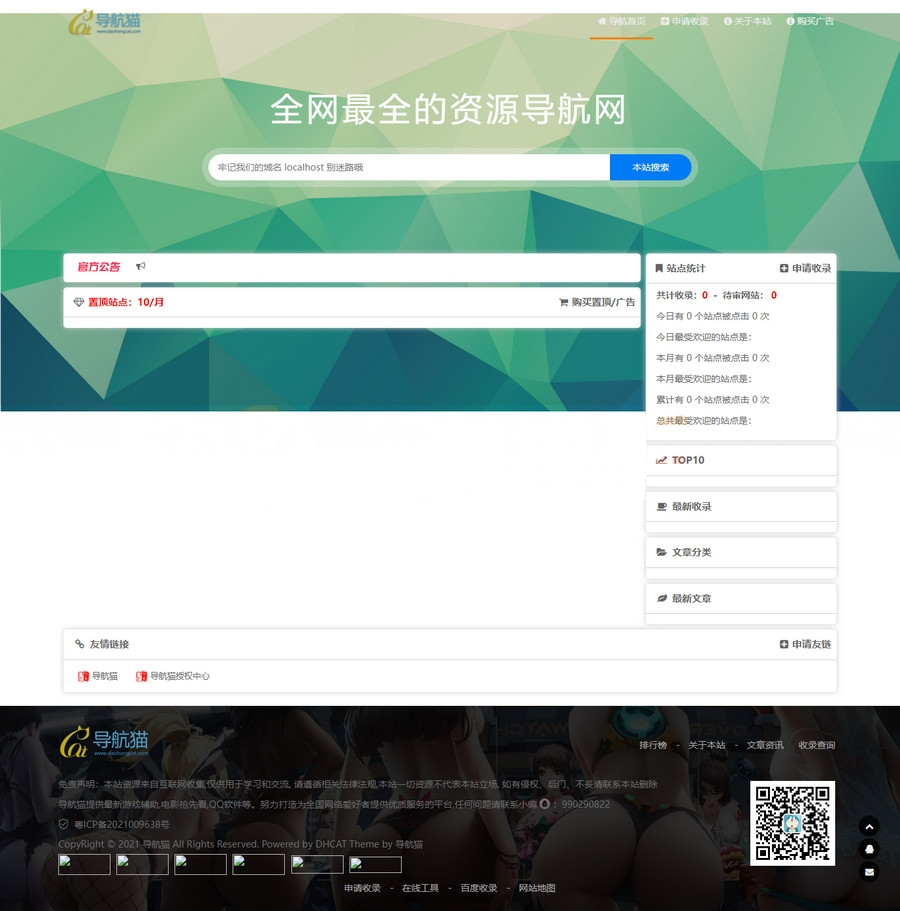Go to 购买广告 in the top menu
The height and width of the screenshot is (911, 900).
pos(810,21)
